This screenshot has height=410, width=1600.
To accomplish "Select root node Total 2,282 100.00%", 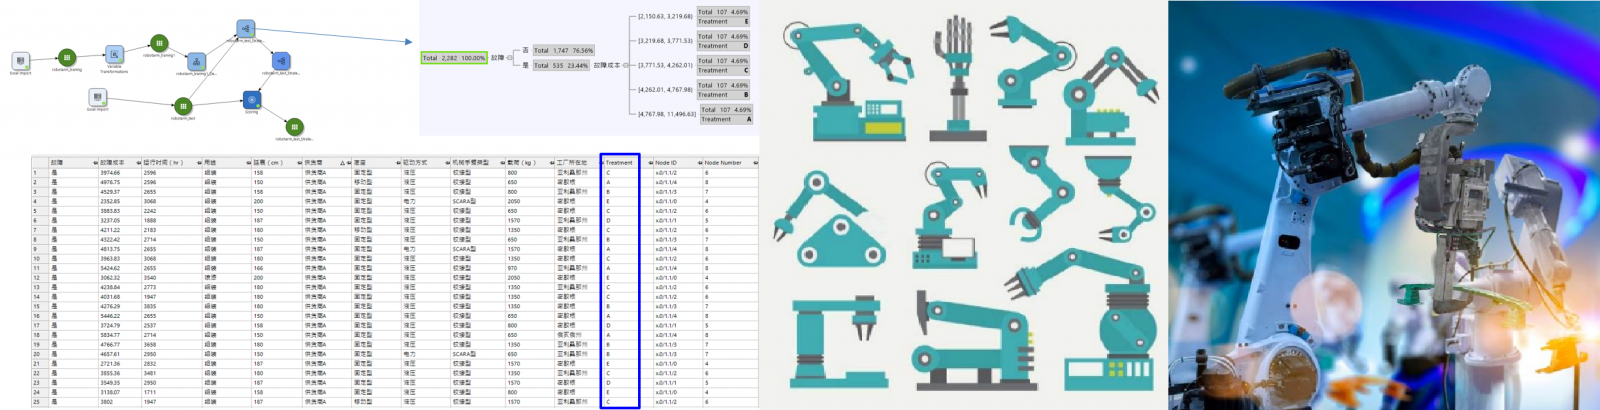I will tap(453, 58).
